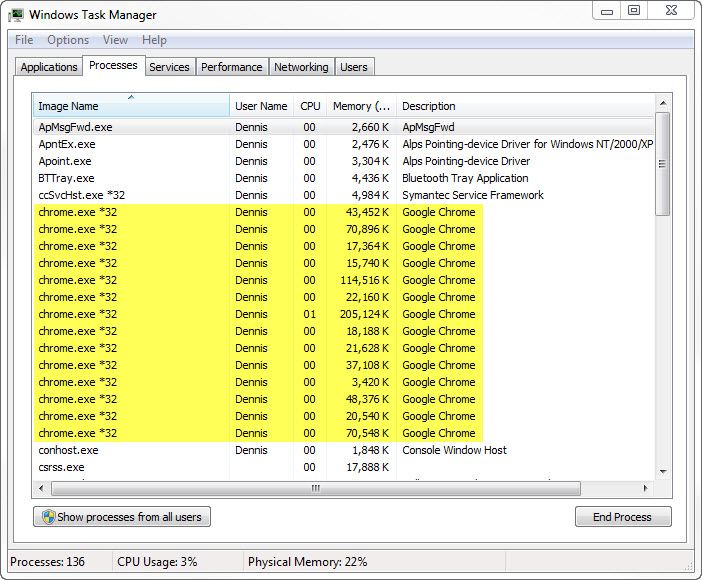Select chrome.exe using 43,452 K memory
Viewport: 702px width, 580px height.
(x=343, y=212)
